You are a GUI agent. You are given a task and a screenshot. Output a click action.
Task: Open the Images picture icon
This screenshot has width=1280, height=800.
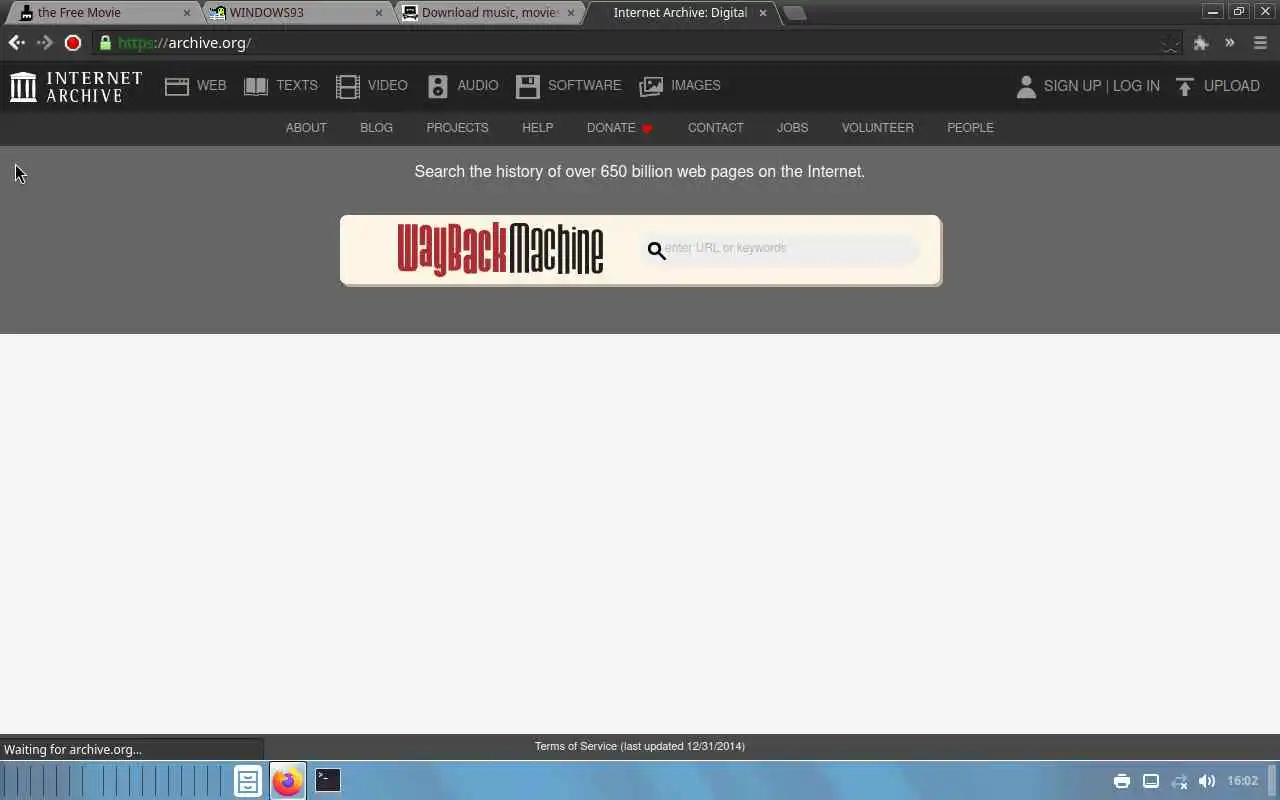pos(651,87)
